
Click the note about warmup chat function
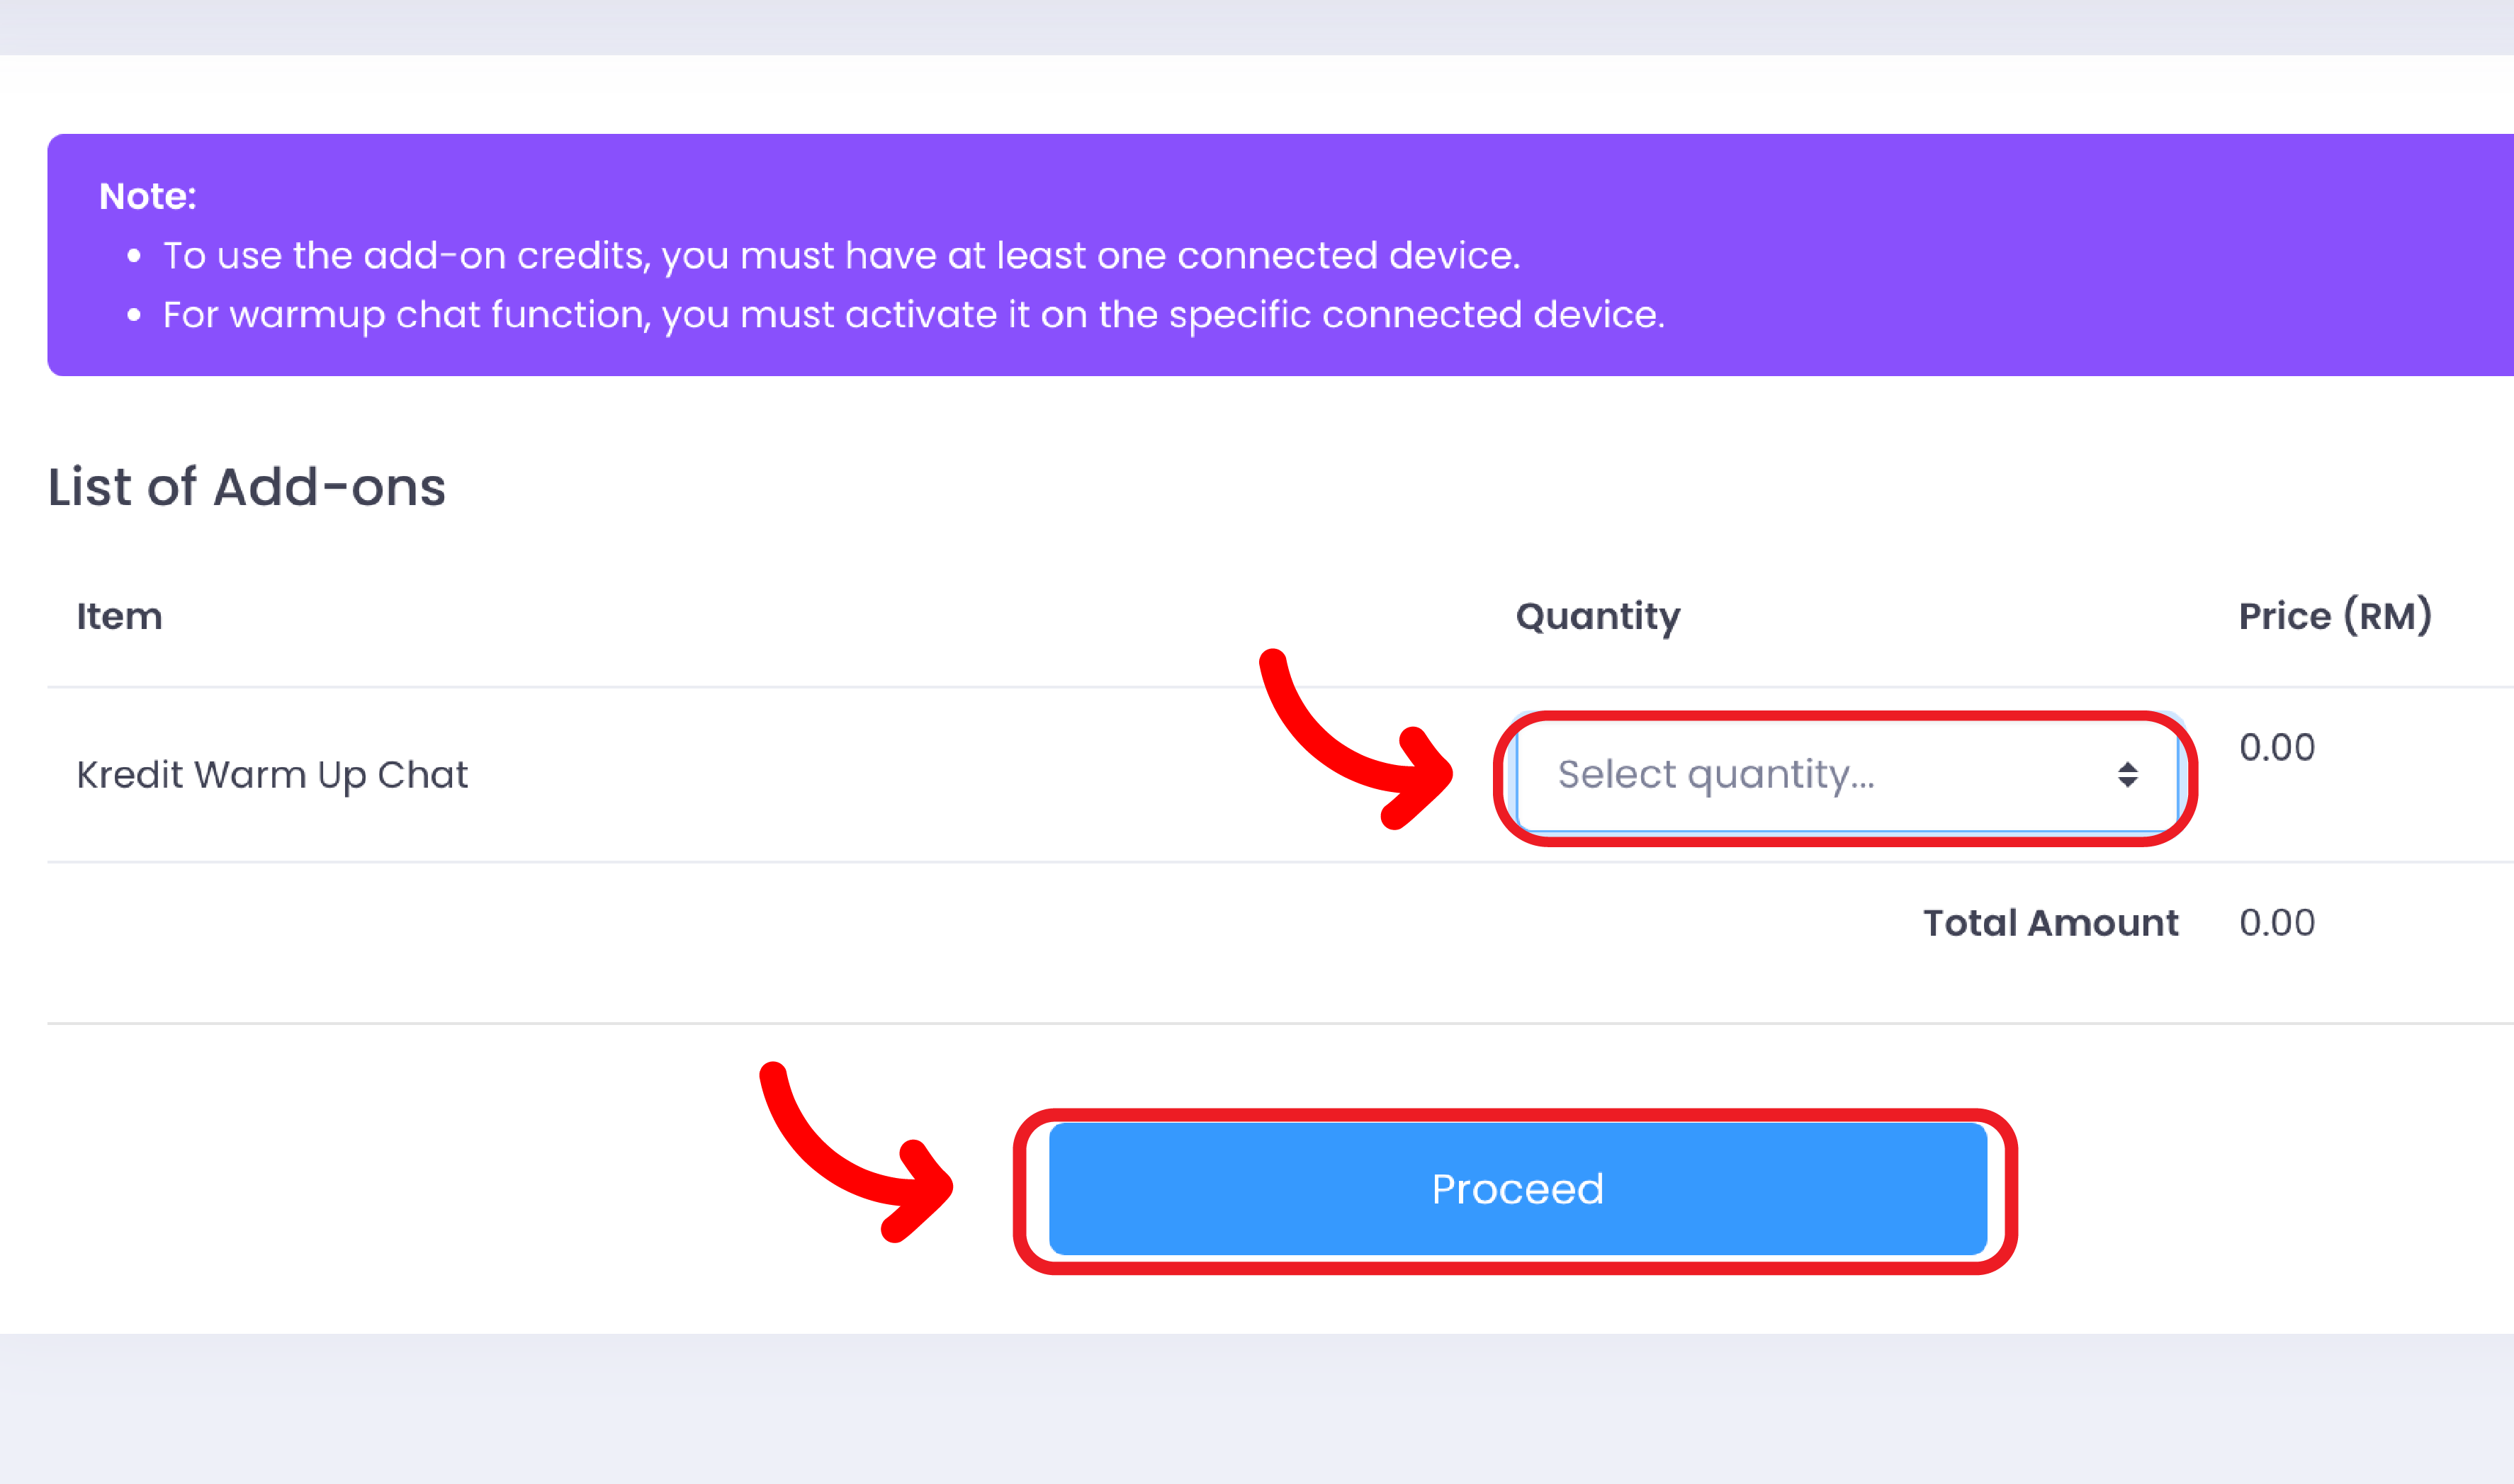pos(913,315)
